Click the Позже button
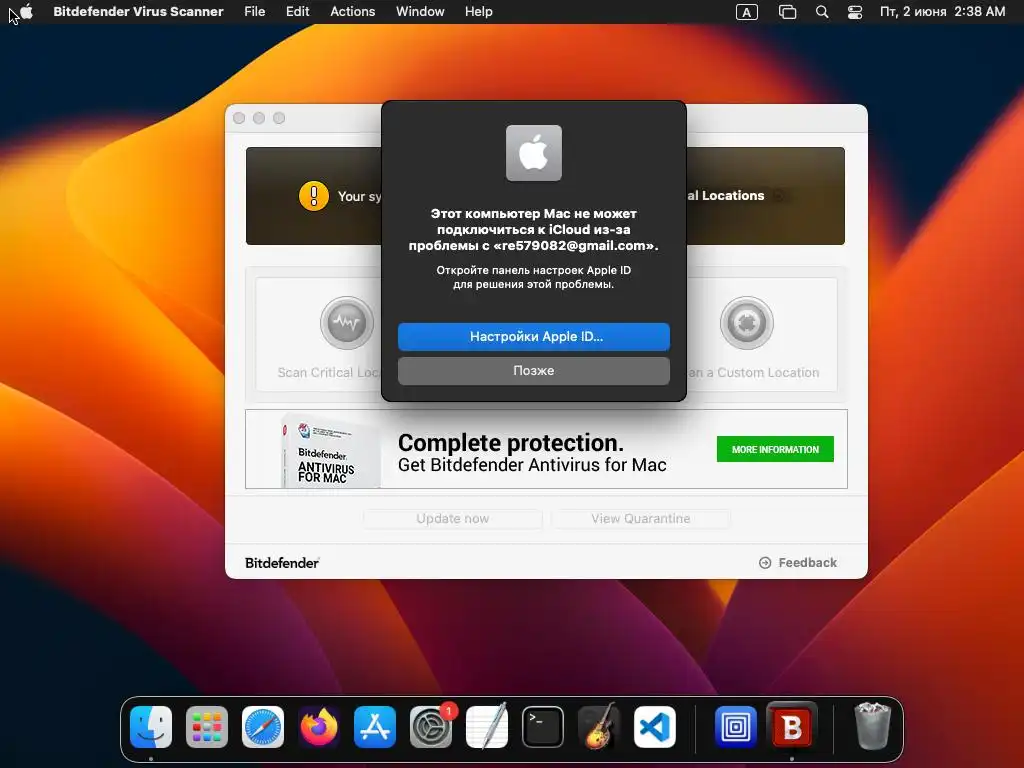 [x=534, y=370]
